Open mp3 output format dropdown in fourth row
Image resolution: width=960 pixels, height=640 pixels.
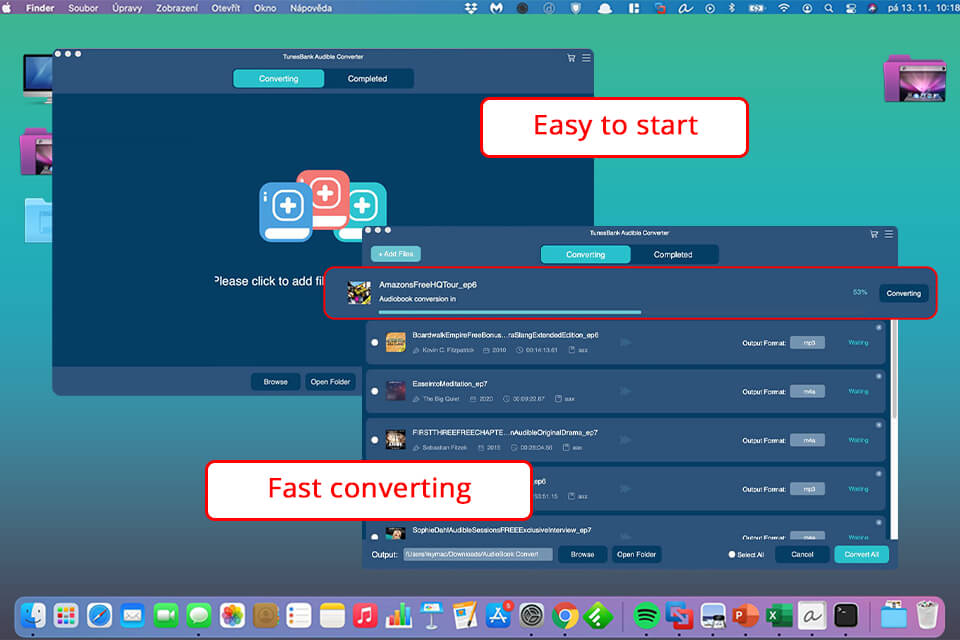point(808,489)
